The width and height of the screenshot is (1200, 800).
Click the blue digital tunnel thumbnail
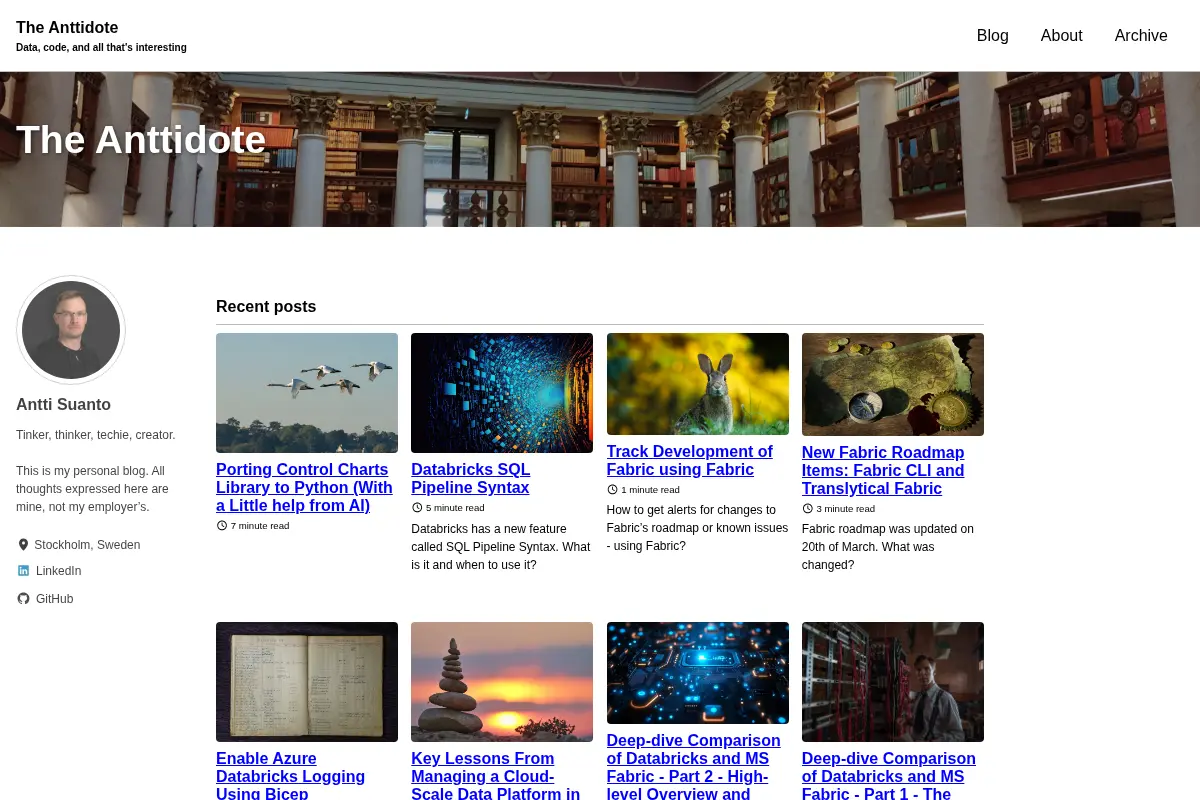click(502, 393)
